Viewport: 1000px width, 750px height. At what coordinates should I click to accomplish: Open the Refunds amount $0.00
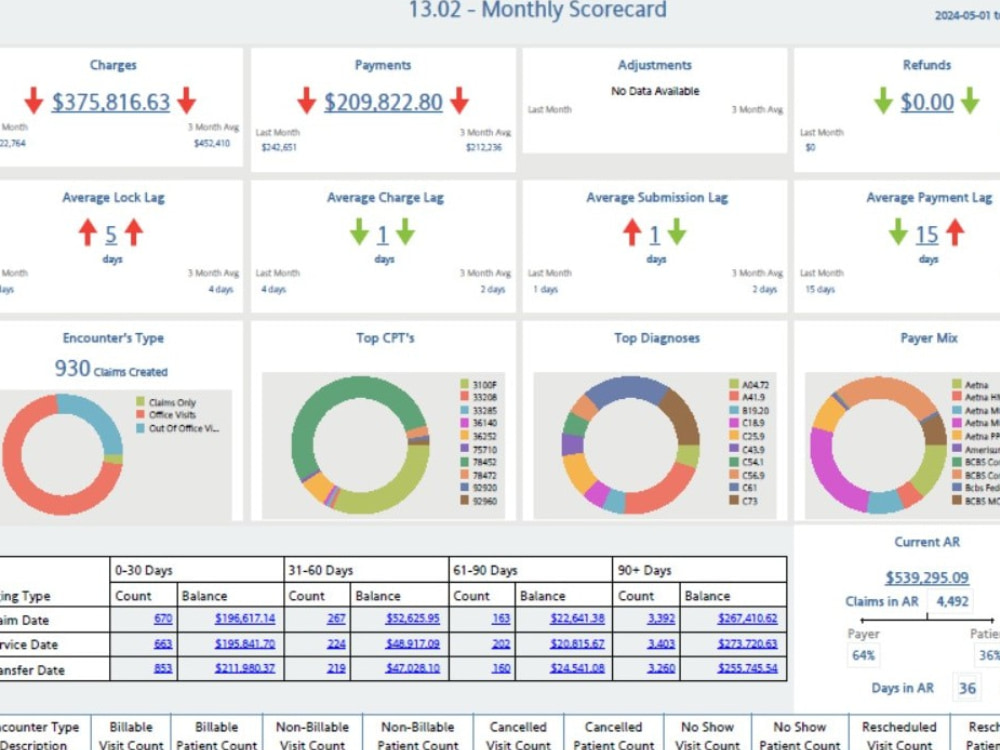point(927,102)
